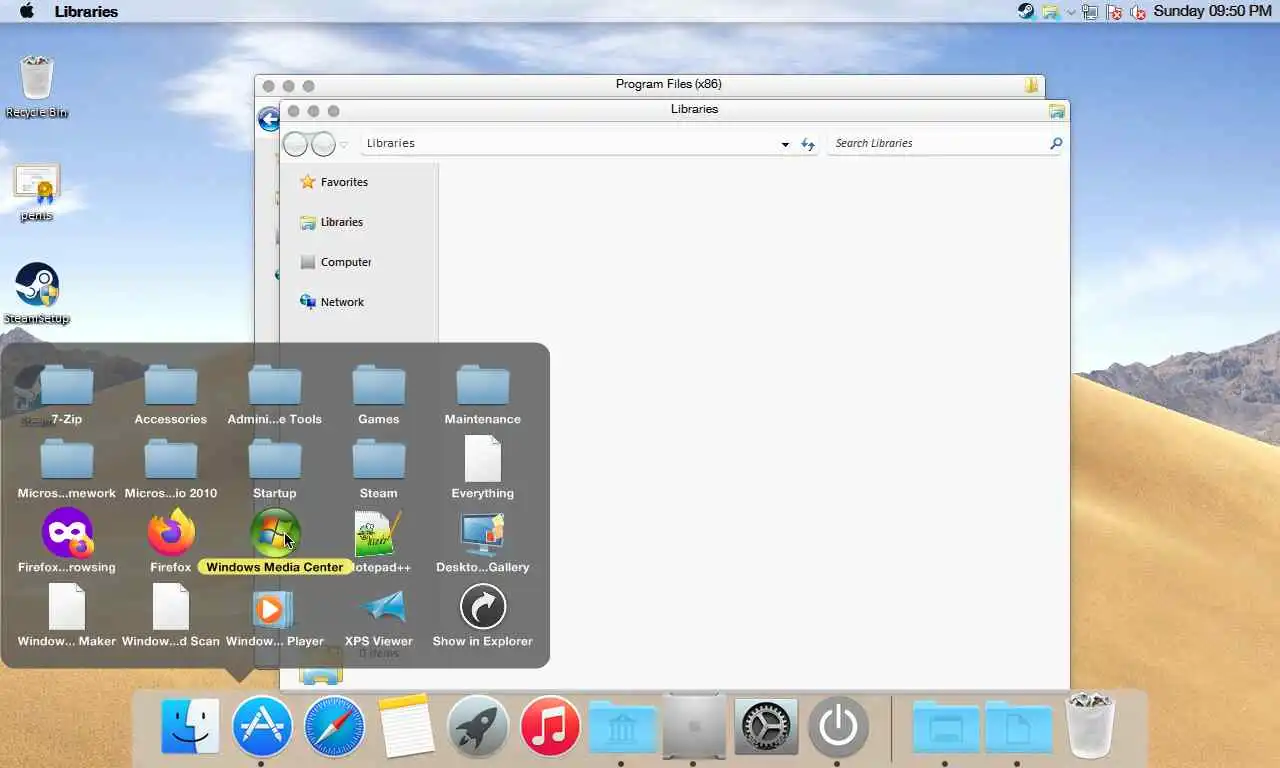Open Safari compass icon in dock
Screen dimensions: 1280x768
tap(334, 726)
